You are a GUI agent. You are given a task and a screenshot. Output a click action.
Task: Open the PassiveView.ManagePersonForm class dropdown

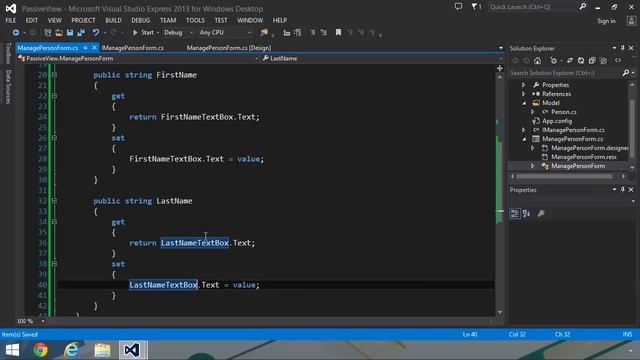138,58
